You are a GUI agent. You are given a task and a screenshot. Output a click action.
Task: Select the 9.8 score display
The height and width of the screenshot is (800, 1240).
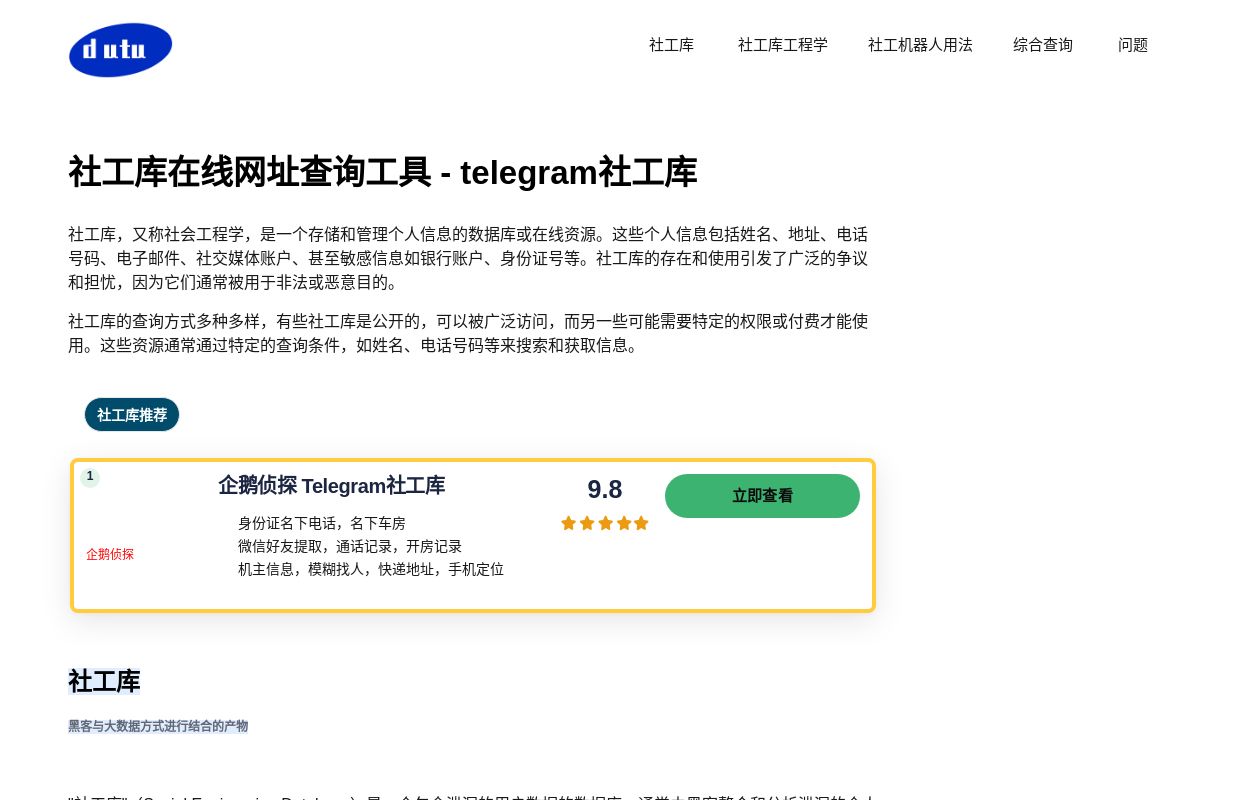pos(605,489)
